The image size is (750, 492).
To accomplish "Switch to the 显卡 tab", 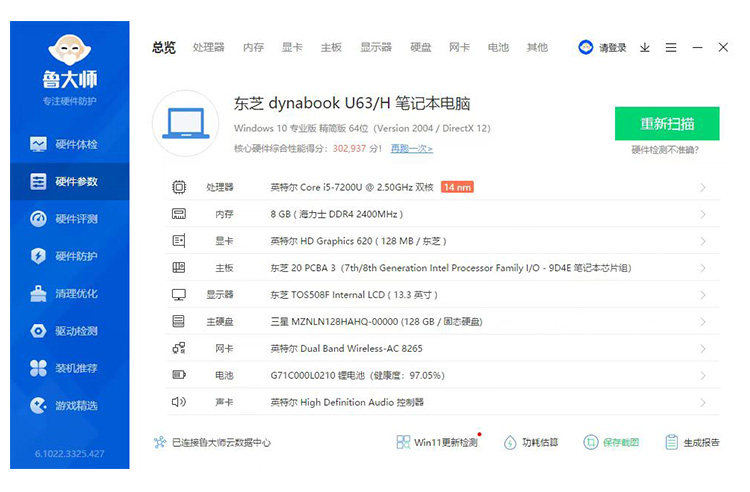I will point(292,47).
